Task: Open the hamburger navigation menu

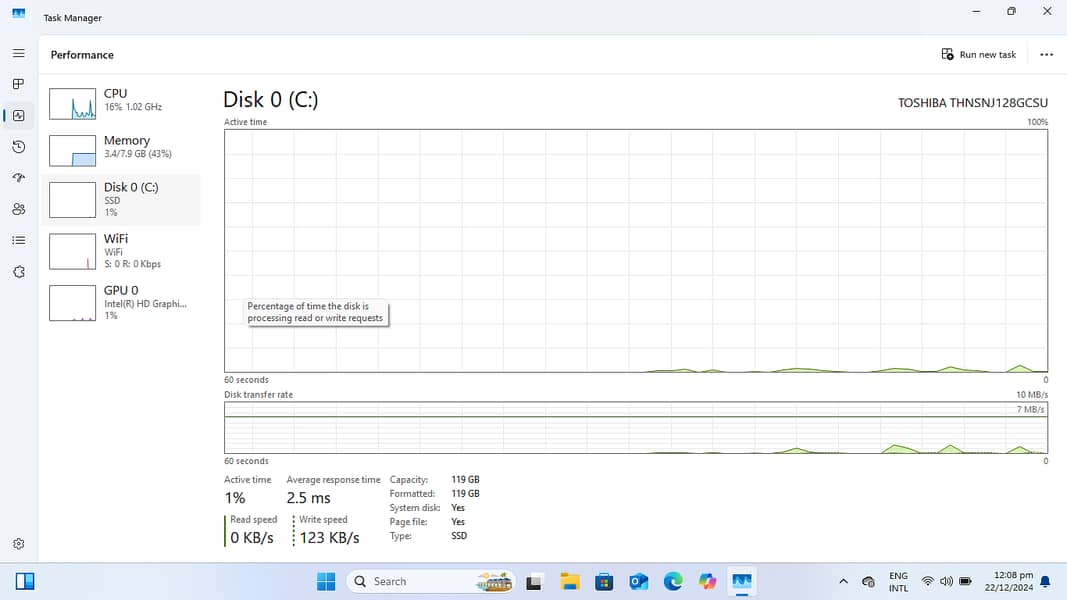Action: [x=18, y=53]
